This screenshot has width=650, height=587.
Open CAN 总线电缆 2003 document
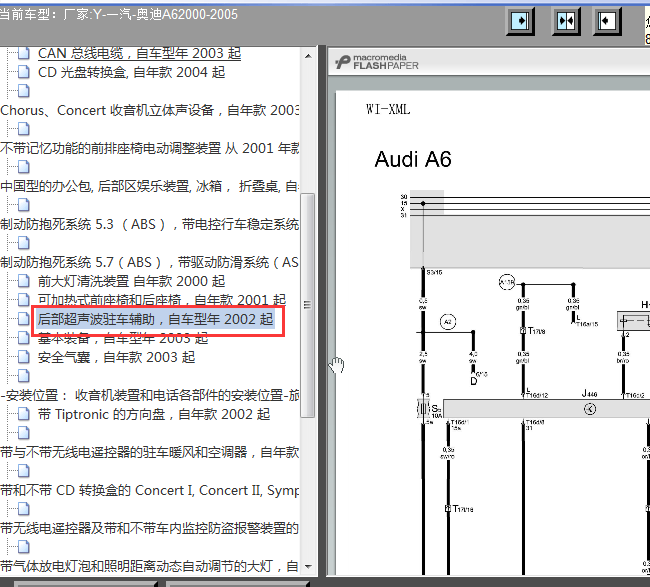tap(139, 53)
